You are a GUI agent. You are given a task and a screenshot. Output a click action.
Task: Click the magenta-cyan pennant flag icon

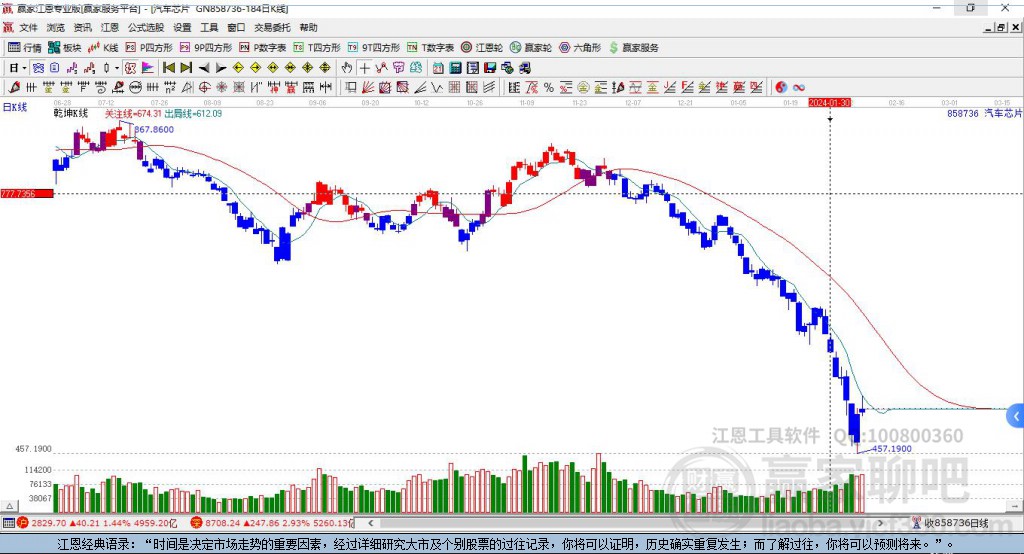click(x=148, y=68)
